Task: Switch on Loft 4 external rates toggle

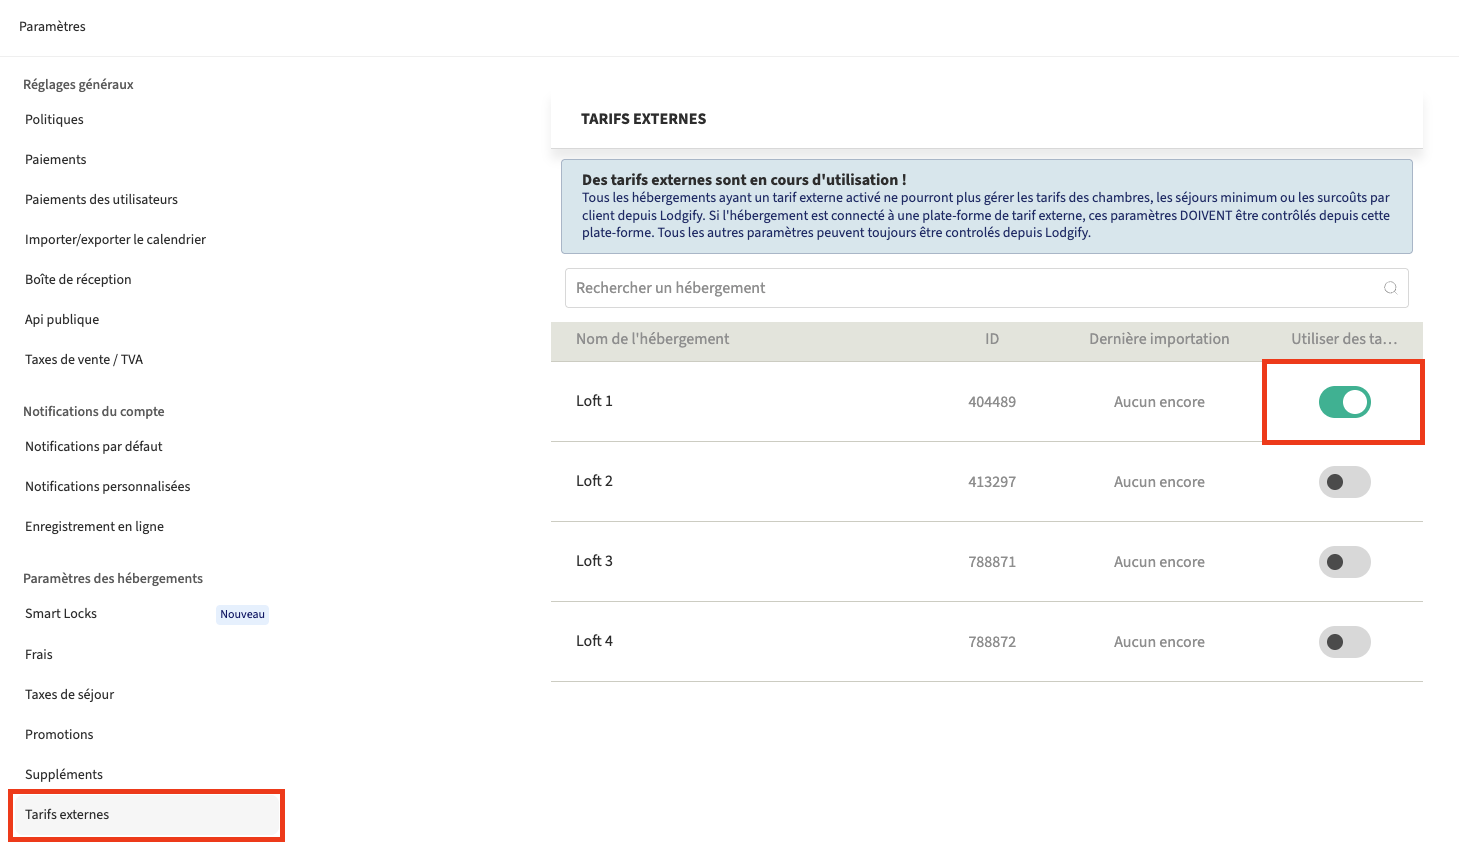Action: pos(1344,642)
